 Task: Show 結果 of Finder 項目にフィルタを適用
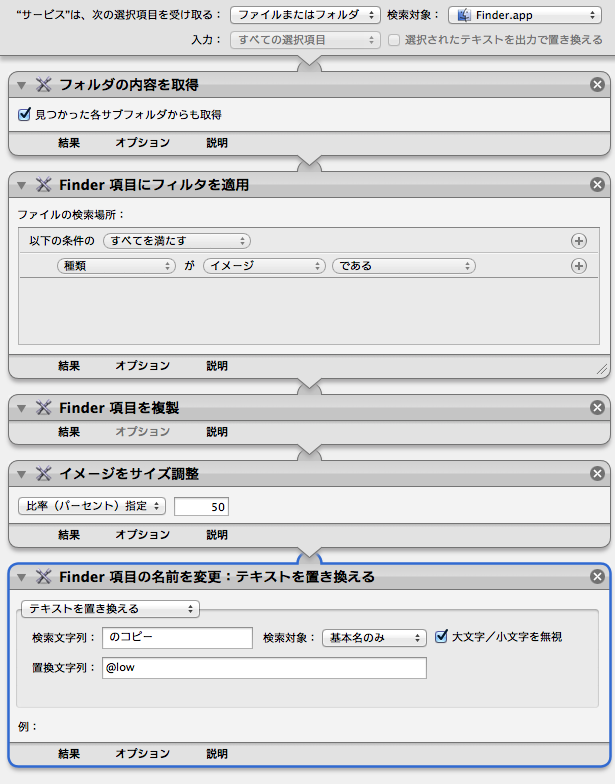[69, 366]
